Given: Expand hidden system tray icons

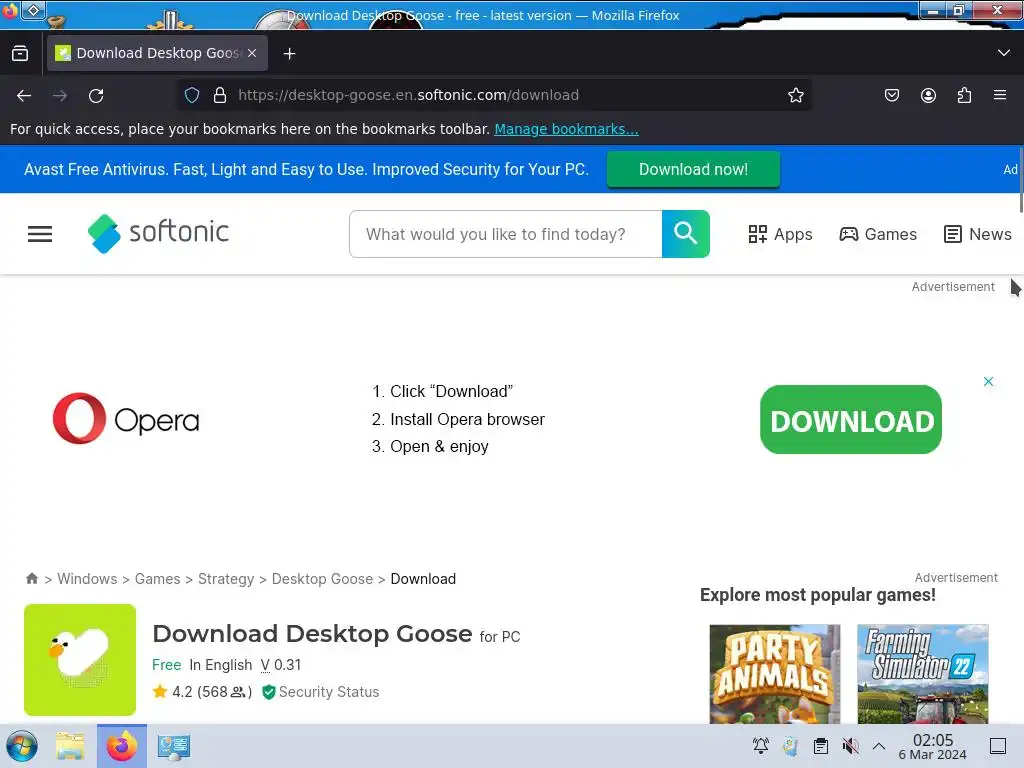Looking at the screenshot, I should pyautogui.click(x=879, y=746).
